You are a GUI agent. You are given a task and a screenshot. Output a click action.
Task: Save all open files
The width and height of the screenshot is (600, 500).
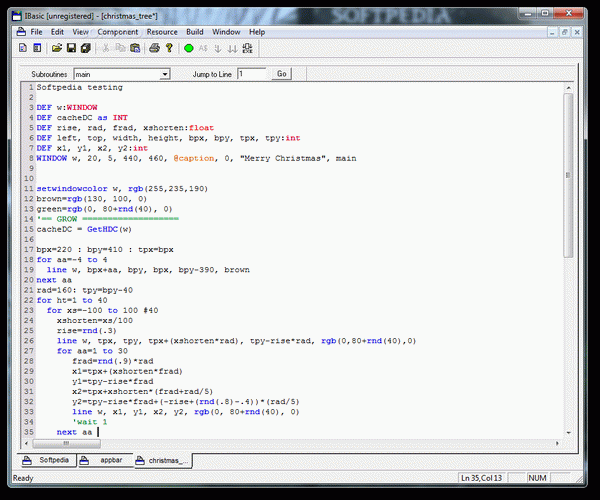pos(85,48)
